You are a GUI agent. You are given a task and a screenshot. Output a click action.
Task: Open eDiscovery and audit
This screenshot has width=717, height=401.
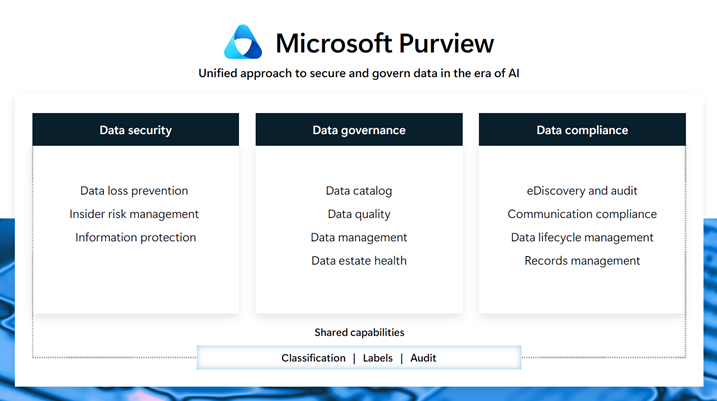(582, 191)
